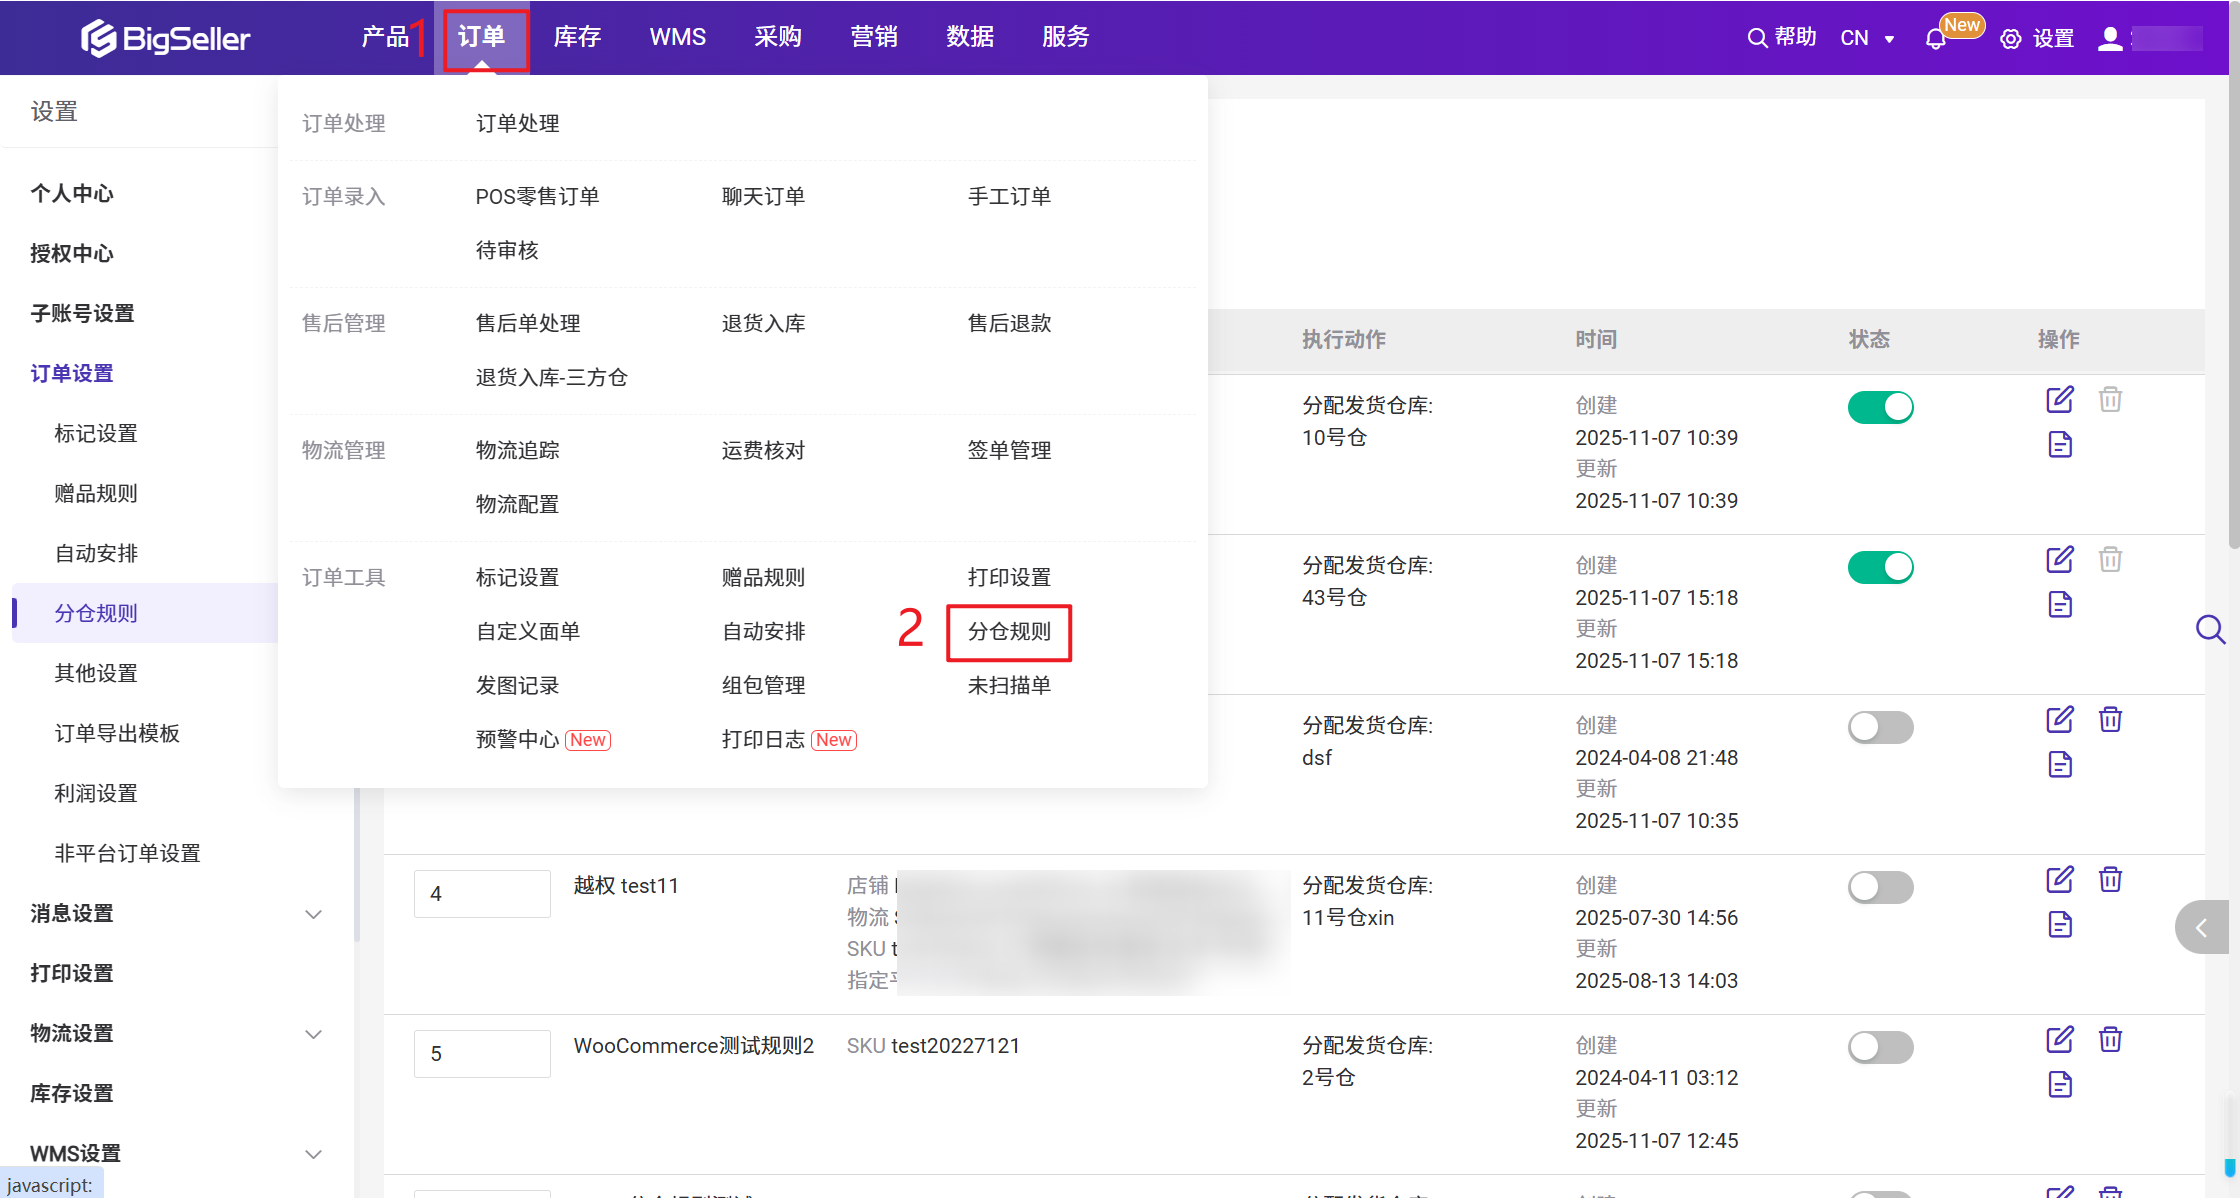Click 预警中心 in 订单工具 menu

pos(517,740)
